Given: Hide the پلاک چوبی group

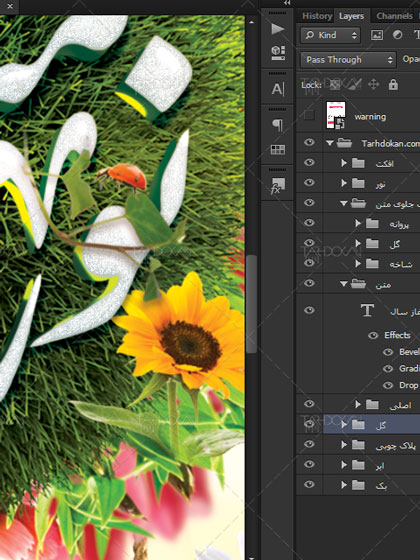Looking at the screenshot, I should point(309,444).
